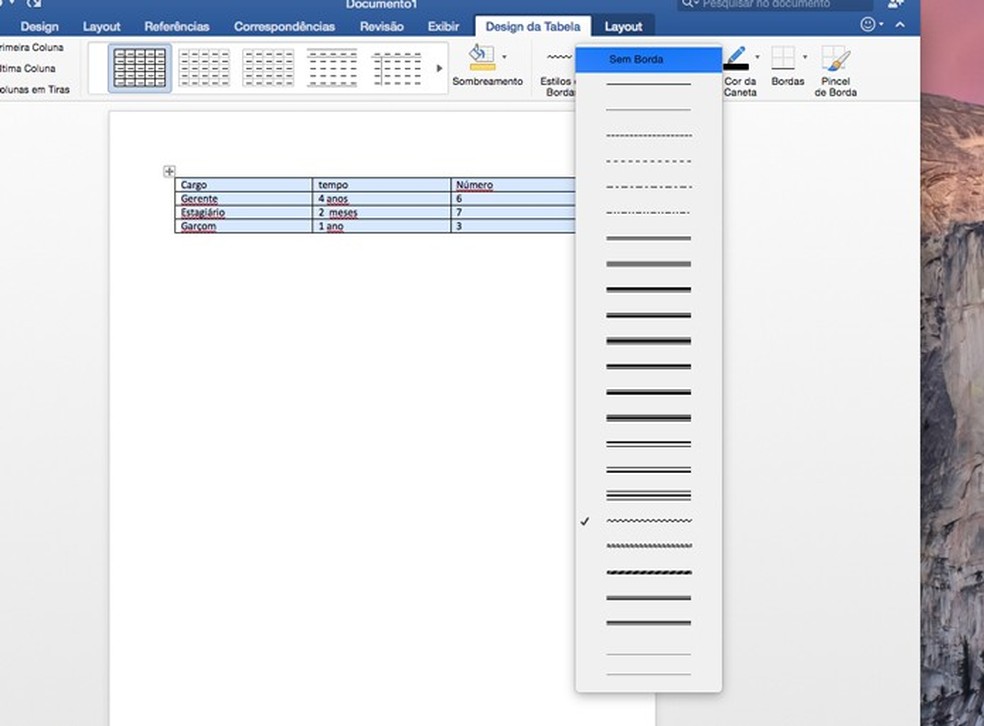This screenshot has width=984, height=726.
Task: Open the page Layout tab
Action: pyautogui.click(x=101, y=26)
